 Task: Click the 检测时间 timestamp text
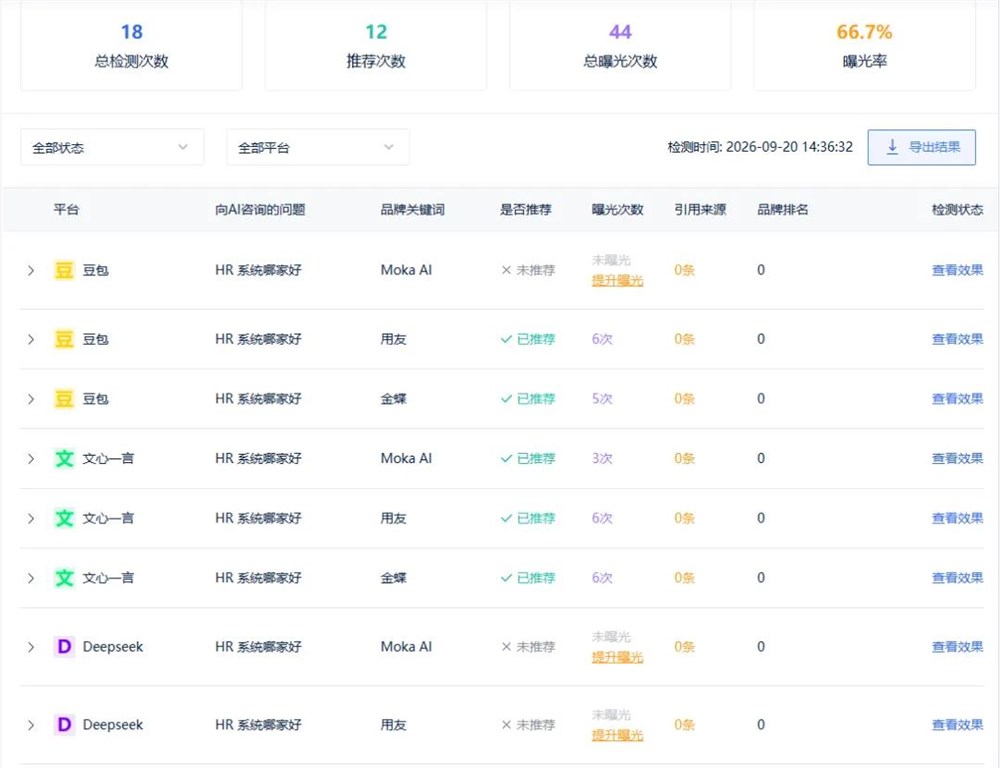point(760,147)
